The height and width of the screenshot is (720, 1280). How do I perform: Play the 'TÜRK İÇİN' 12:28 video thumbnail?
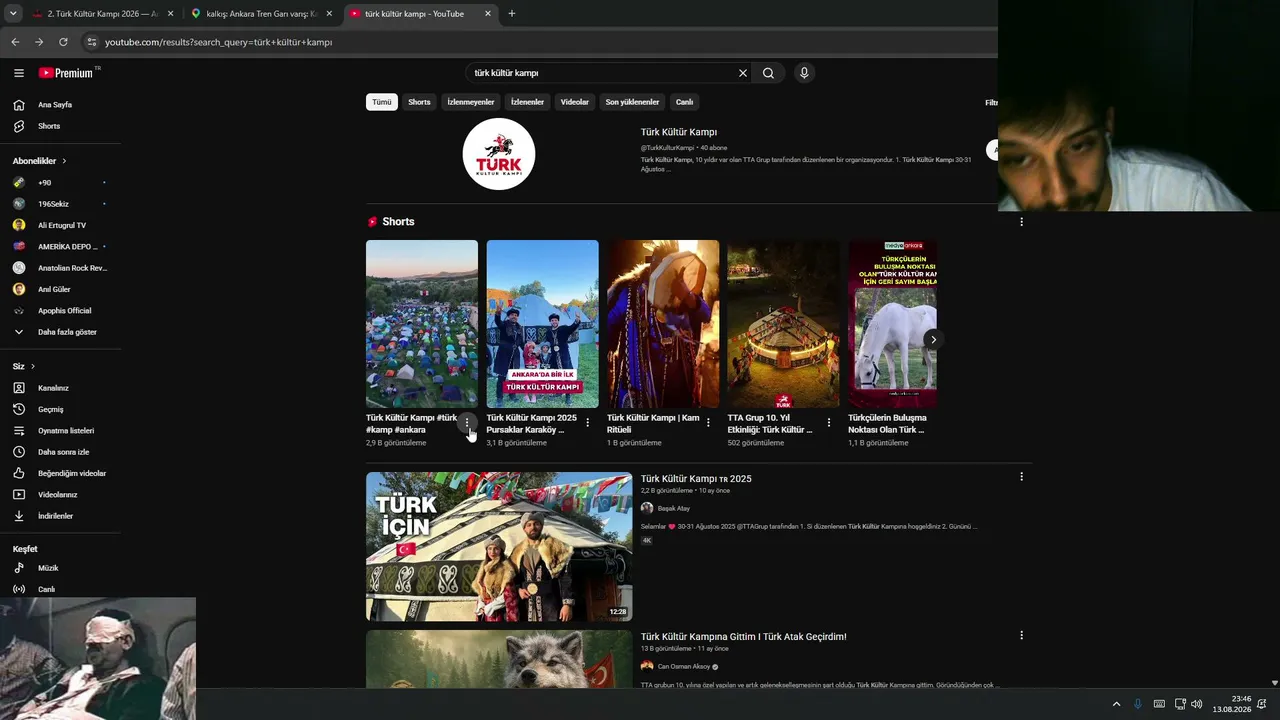(499, 547)
